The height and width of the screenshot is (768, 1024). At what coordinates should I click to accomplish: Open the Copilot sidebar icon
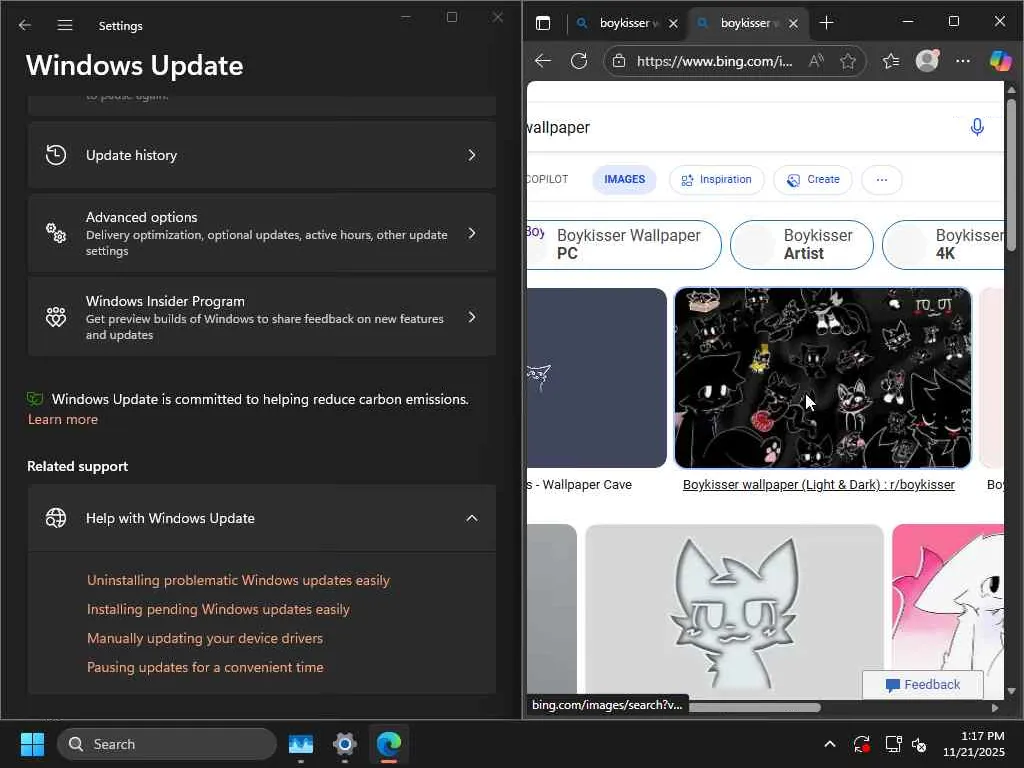pos(1000,61)
